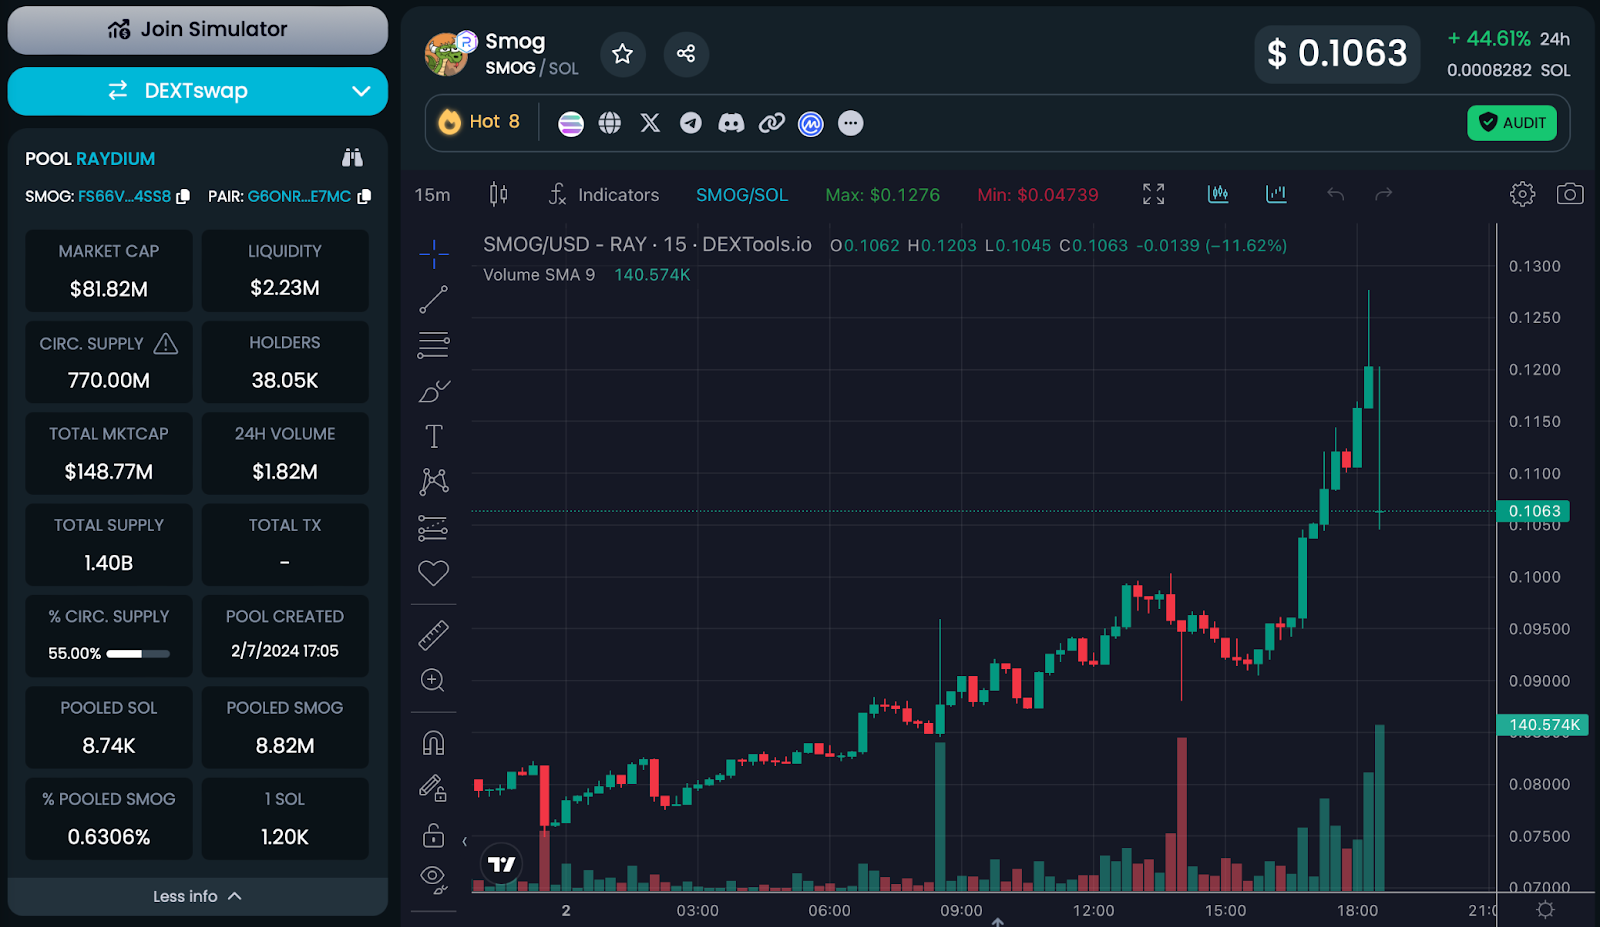Toggle chart fullscreen mode
Image resolution: width=1600 pixels, height=927 pixels.
1154,194
